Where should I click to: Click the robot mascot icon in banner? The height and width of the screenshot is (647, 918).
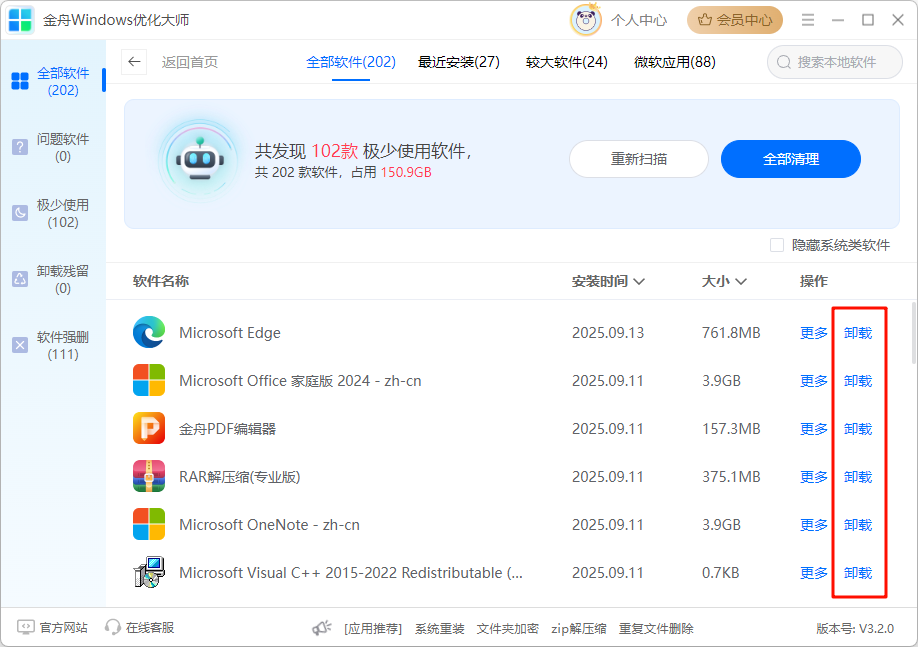click(201, 160)
